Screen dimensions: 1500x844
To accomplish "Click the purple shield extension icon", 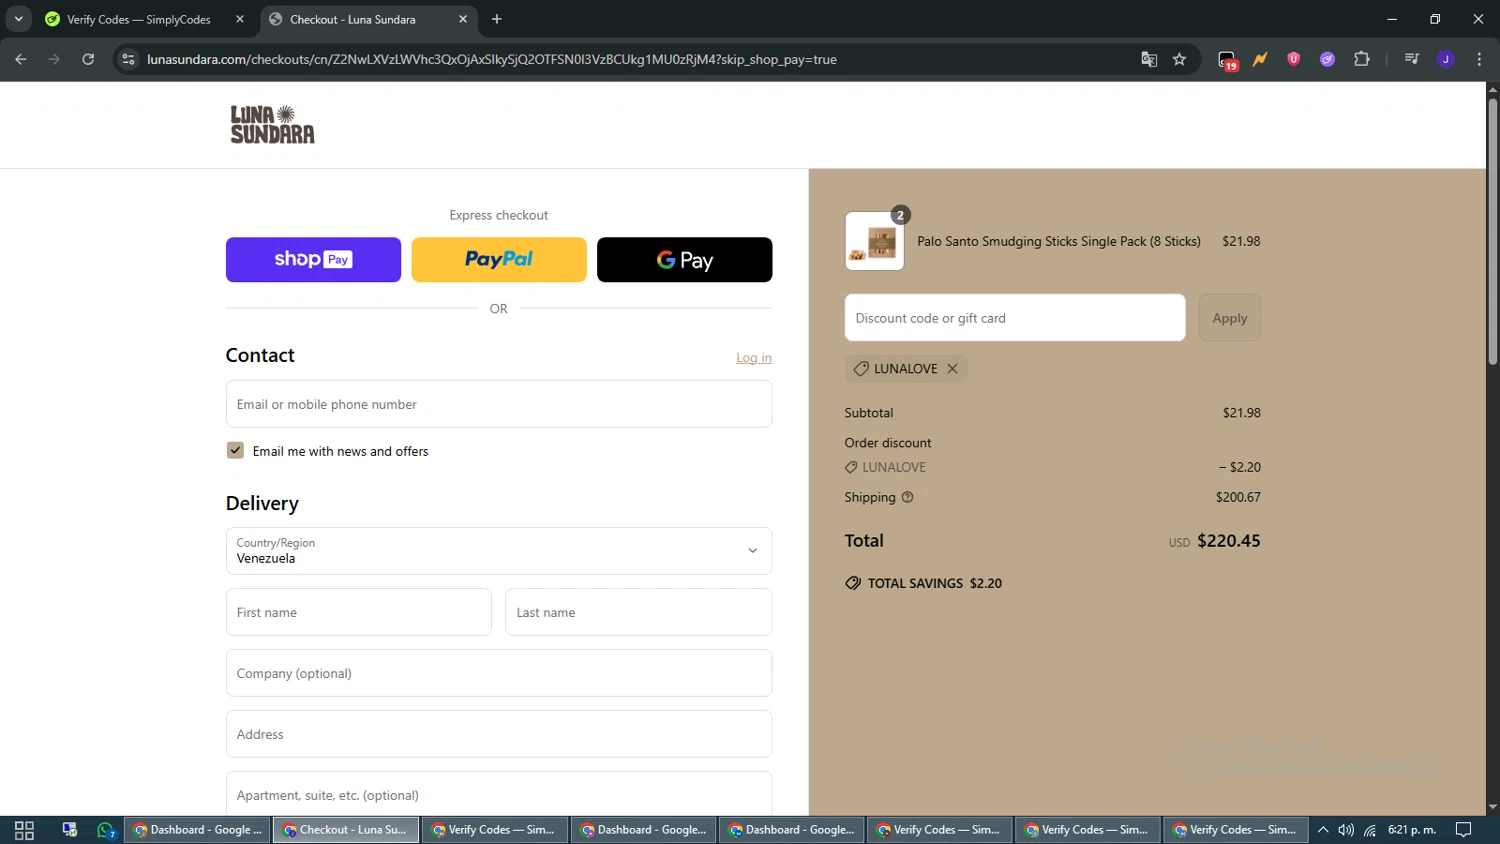I will point(1293,59).
